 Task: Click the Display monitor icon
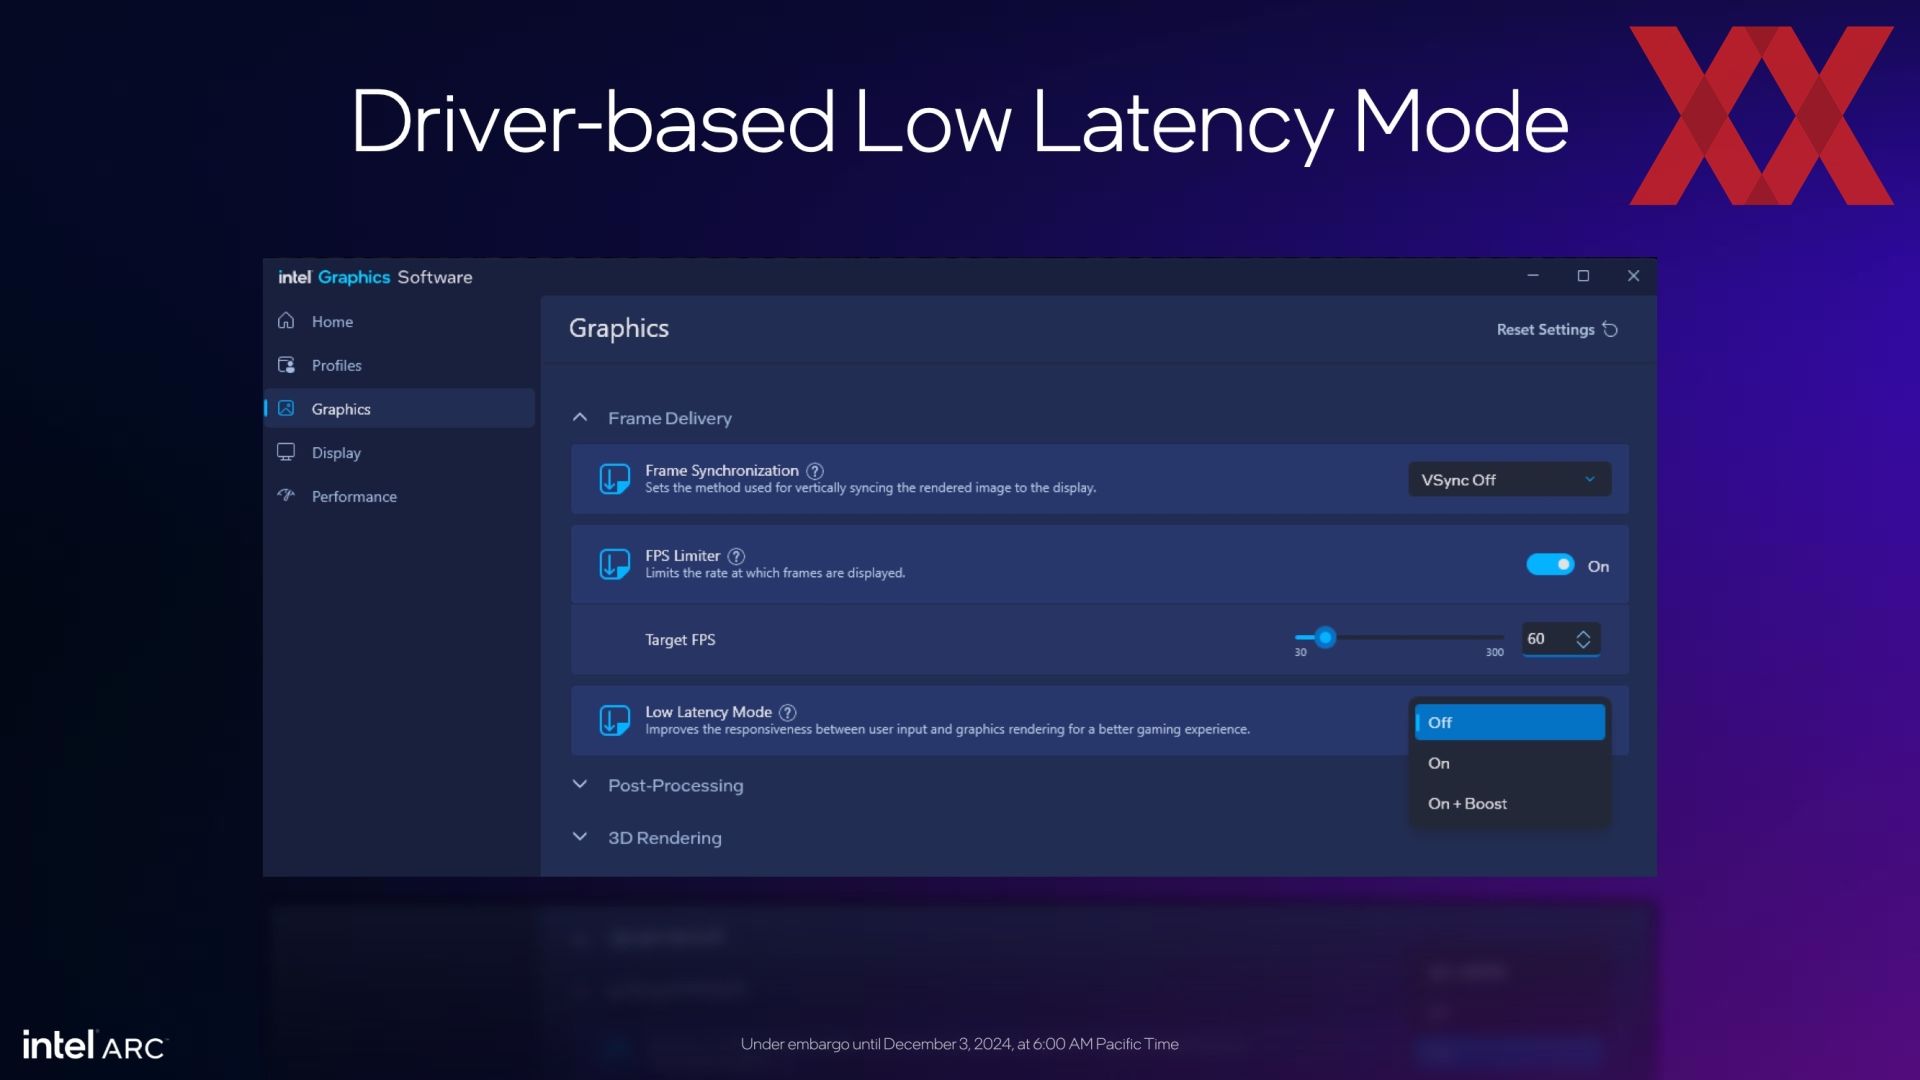pyautogui.click(x=286, y=452)
